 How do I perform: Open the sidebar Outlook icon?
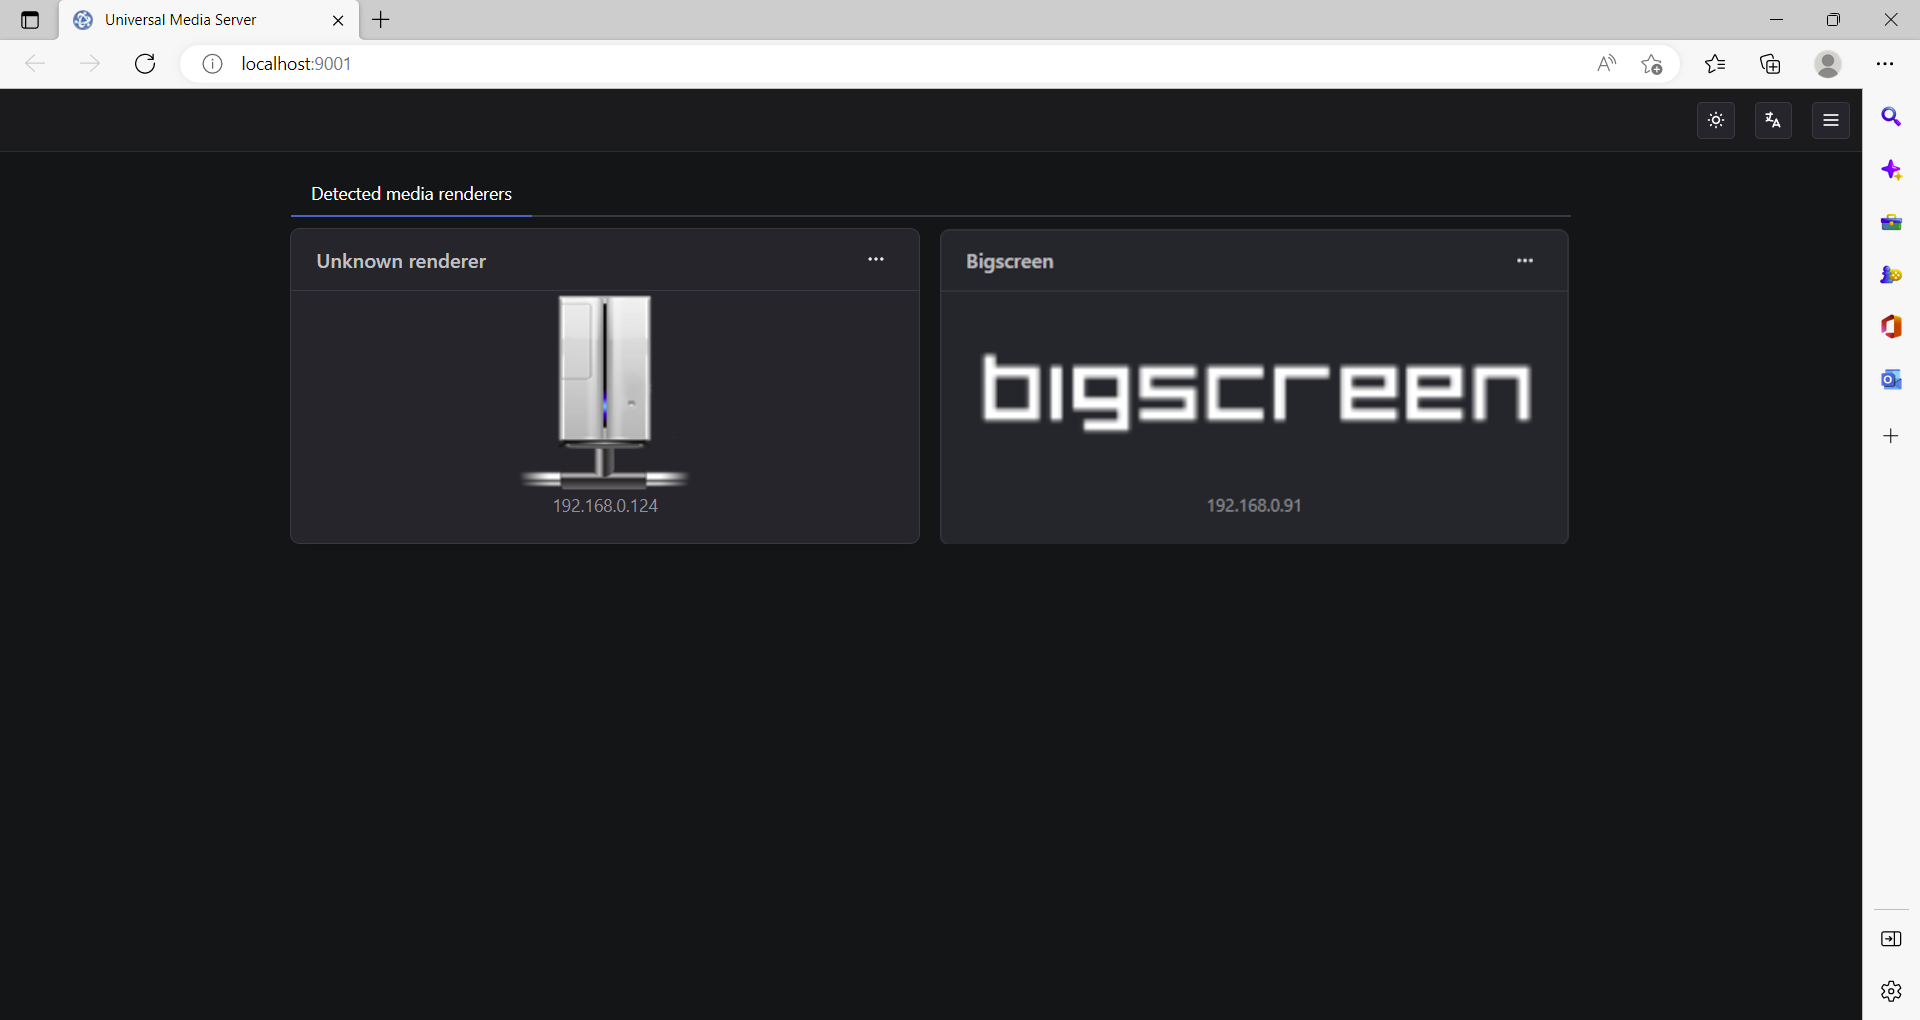1891,379
